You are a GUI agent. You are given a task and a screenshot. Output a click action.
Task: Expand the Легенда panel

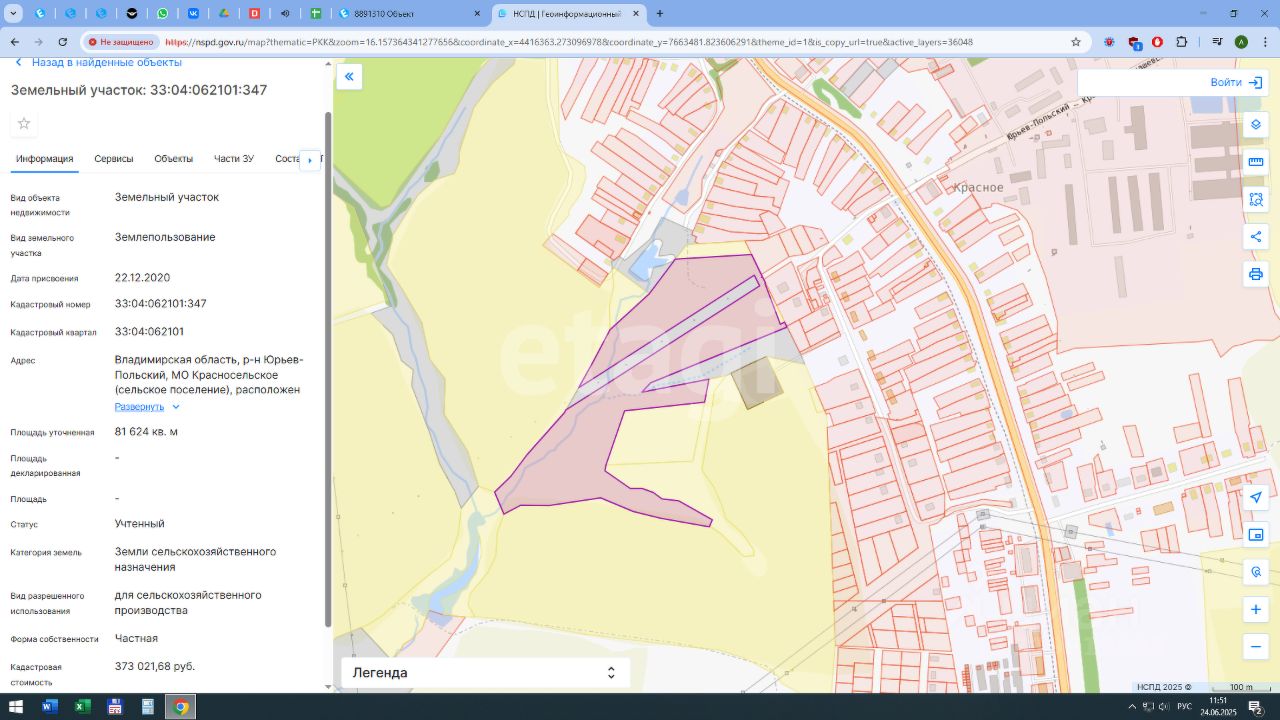click(x=485, y=673)
